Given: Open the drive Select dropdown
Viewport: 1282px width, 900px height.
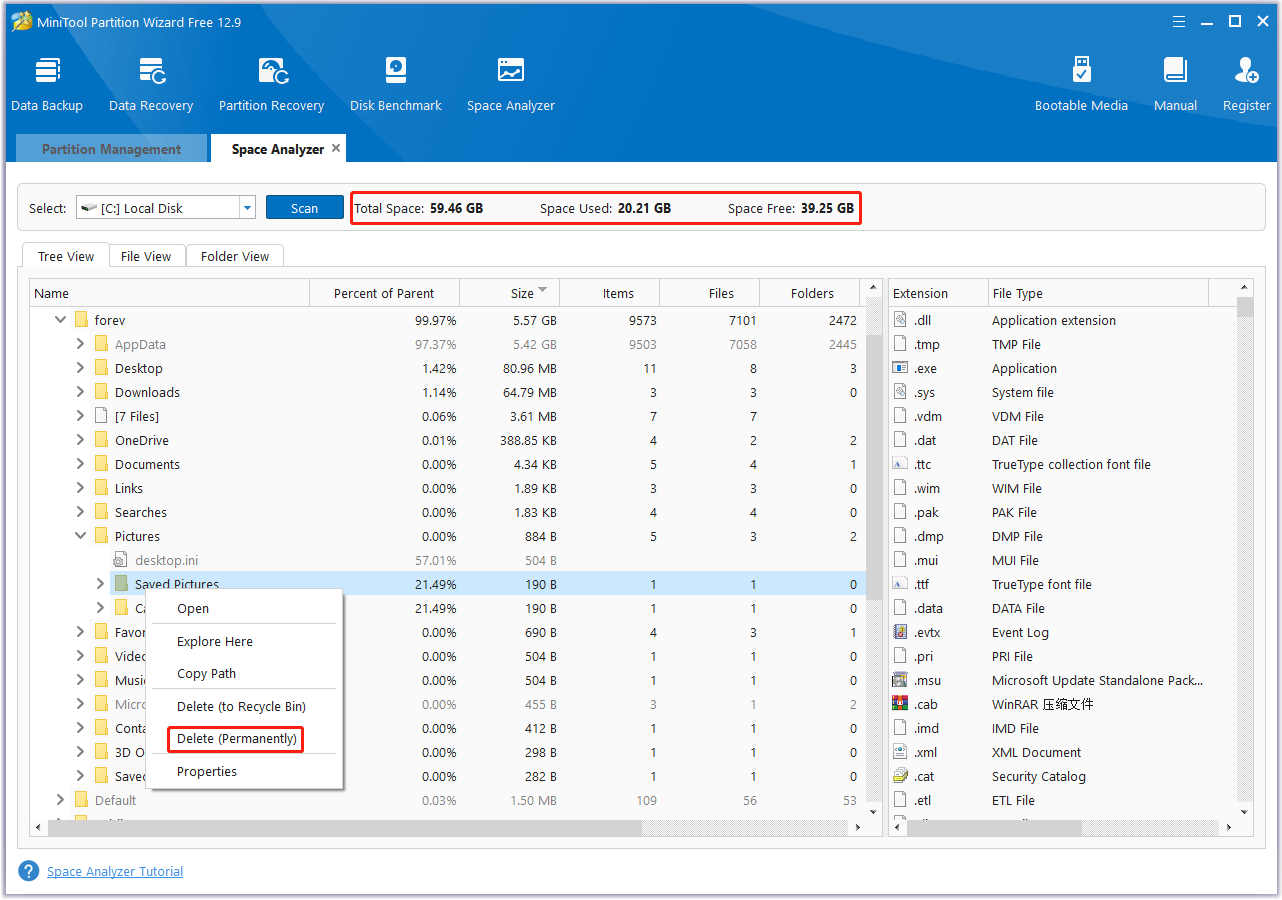Looking at the screenshot, I should (x=248, y=208).
